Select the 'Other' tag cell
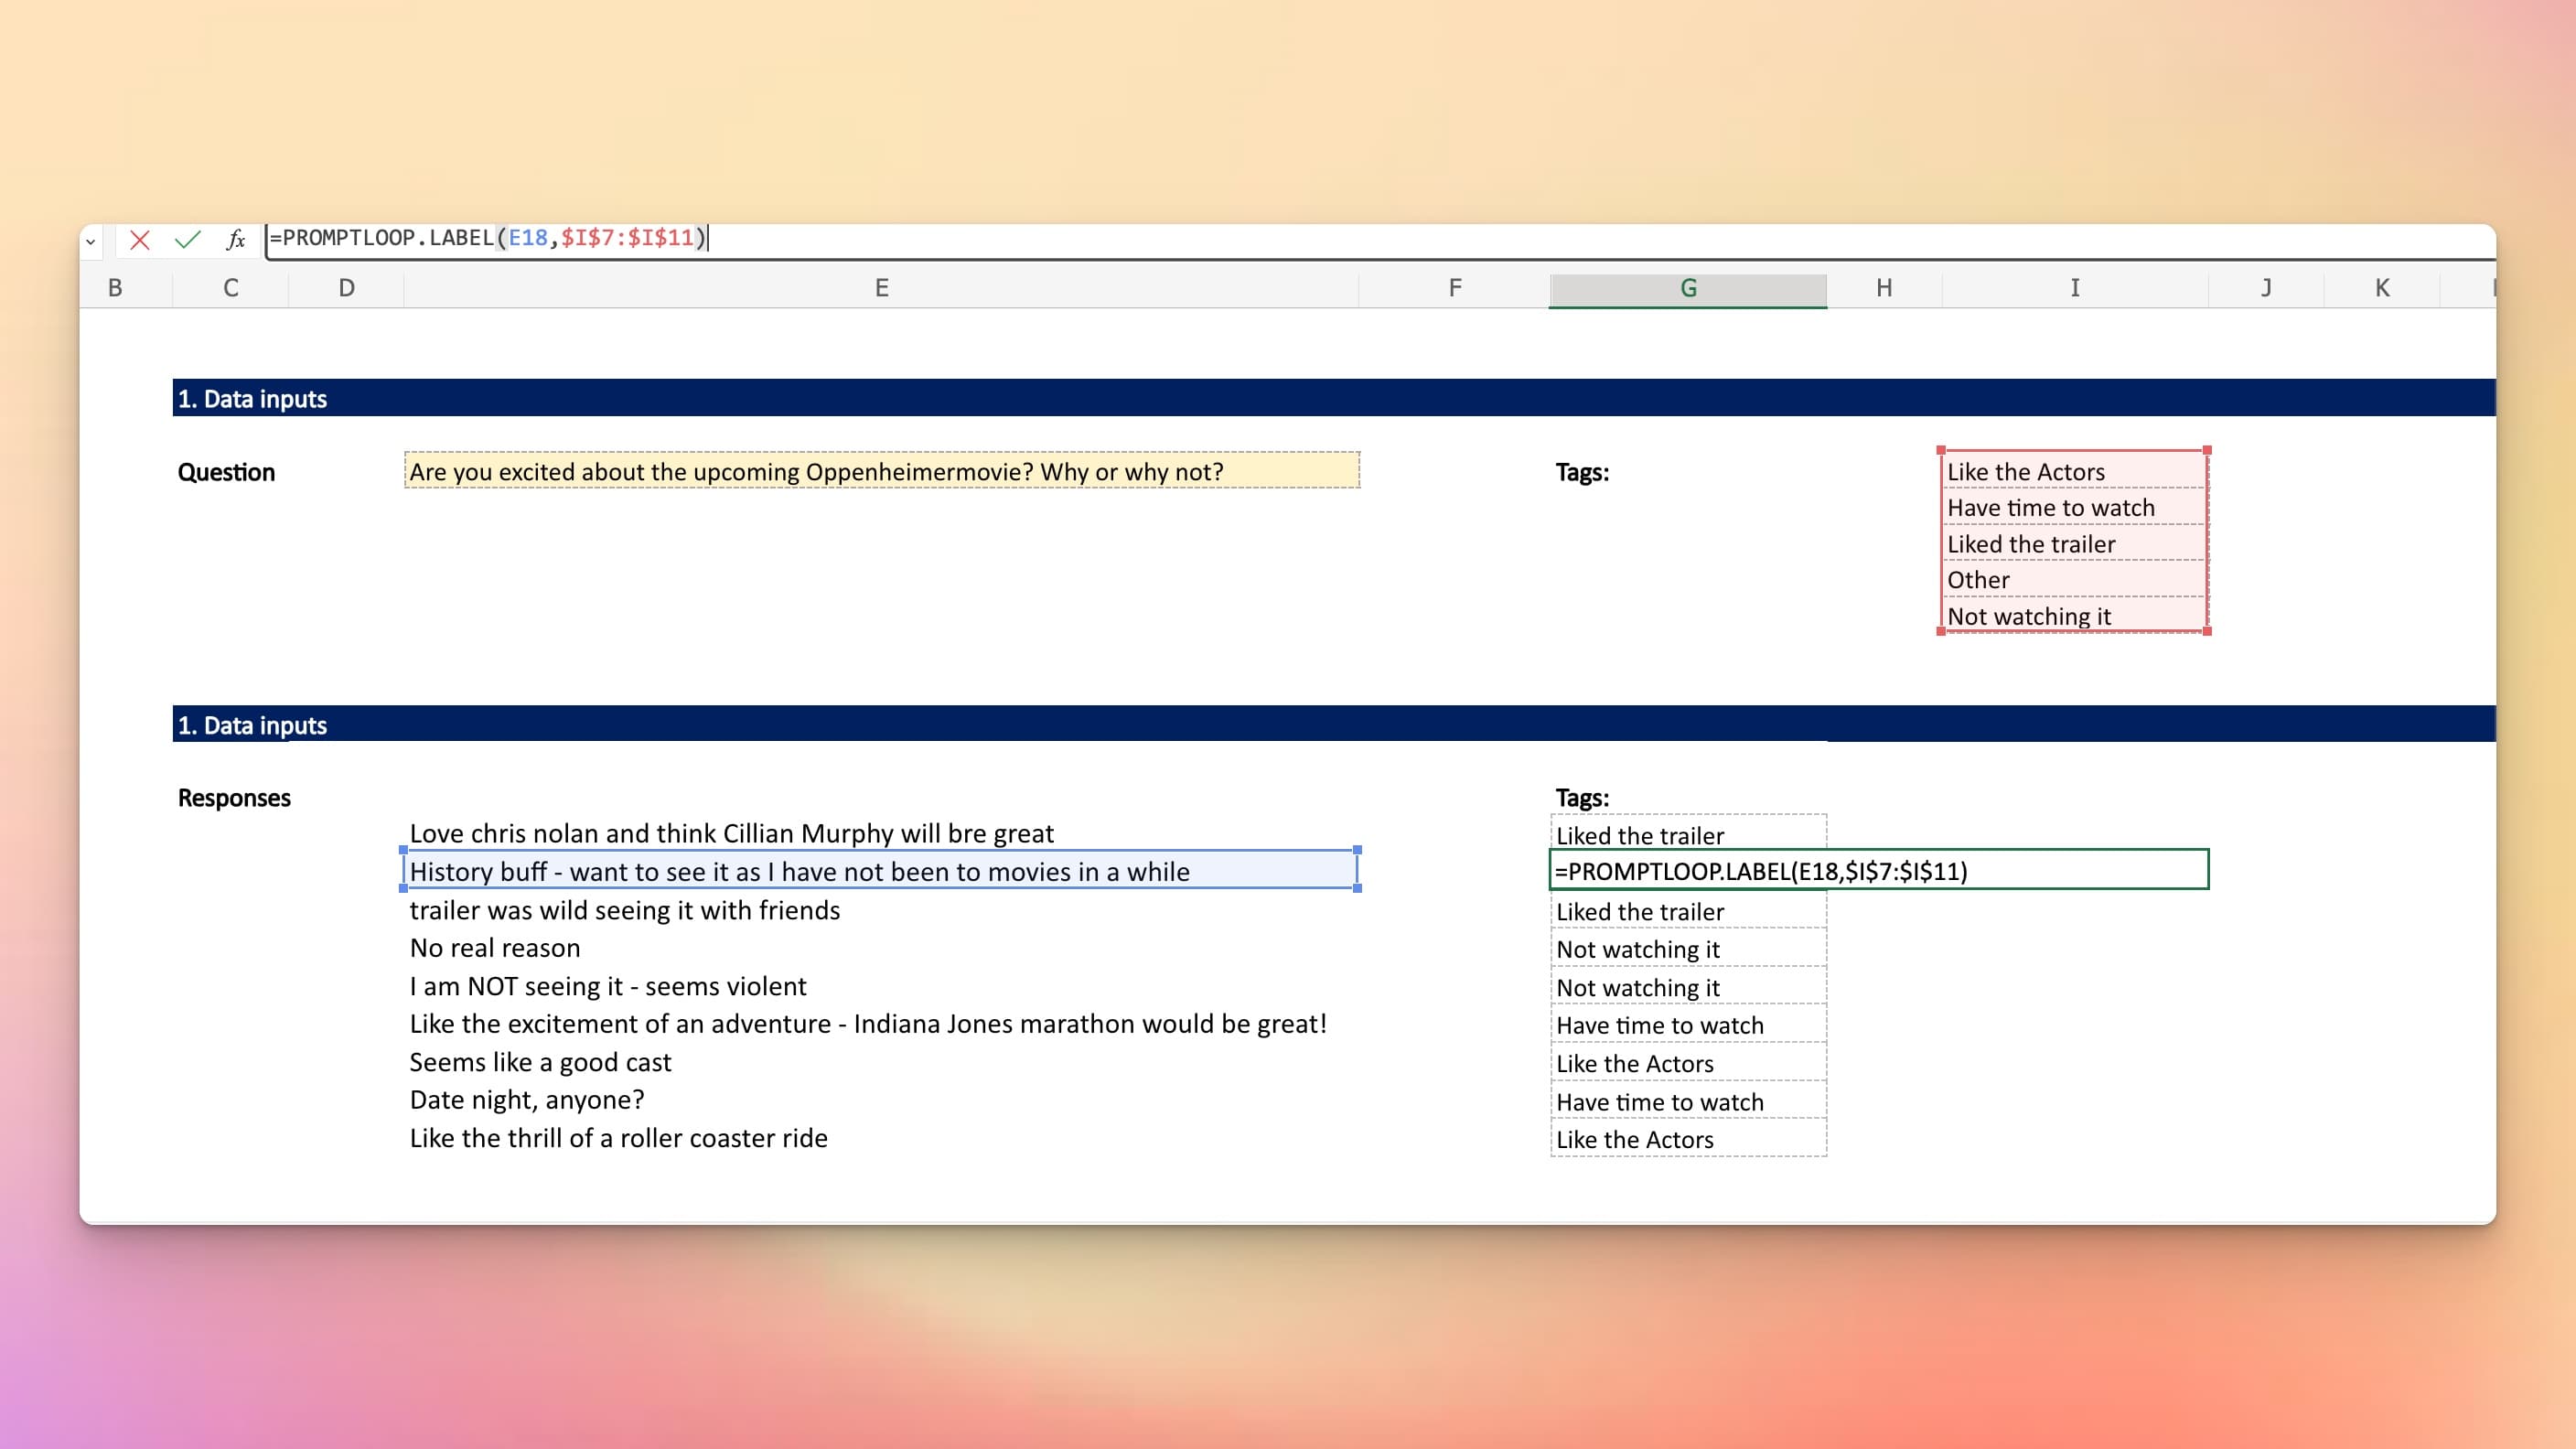Image resolution: width=2576 pixels, height=1449 pixels. coord(2072,580)
